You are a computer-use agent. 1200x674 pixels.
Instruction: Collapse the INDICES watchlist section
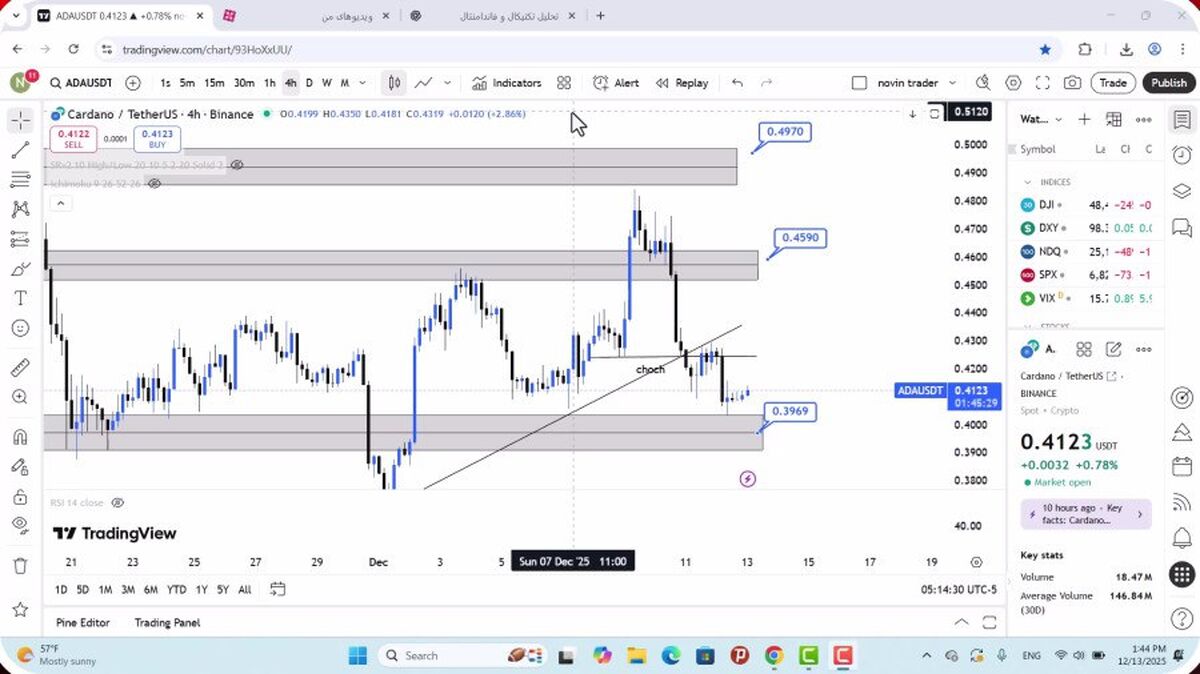click(x=1027, y=182)
